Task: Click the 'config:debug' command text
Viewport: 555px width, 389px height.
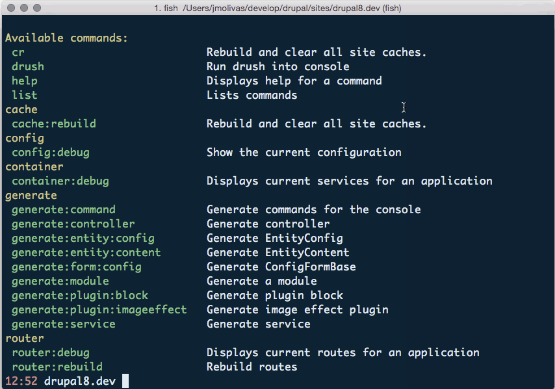Action: point(51,153)
